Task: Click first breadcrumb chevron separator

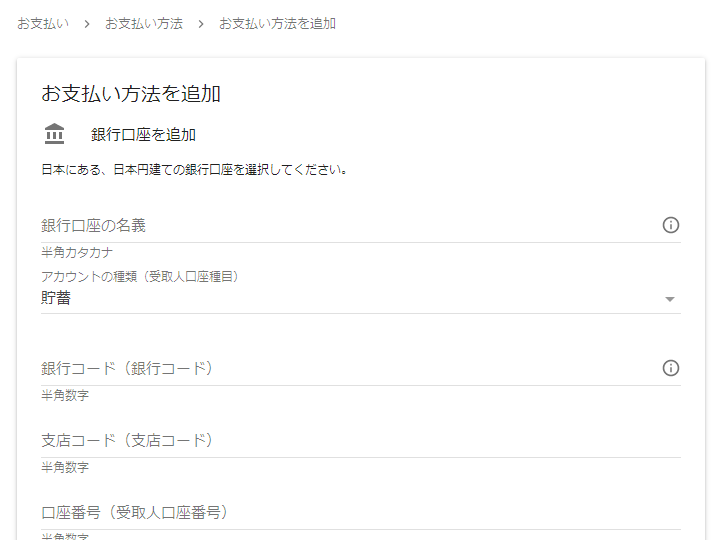Action: point(87,24)
